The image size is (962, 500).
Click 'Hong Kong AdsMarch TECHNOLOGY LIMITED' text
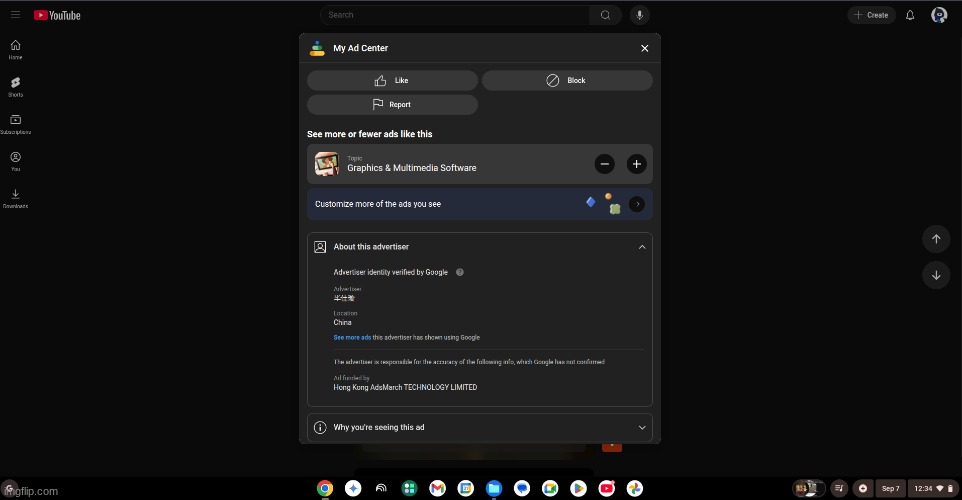point(405,387)
